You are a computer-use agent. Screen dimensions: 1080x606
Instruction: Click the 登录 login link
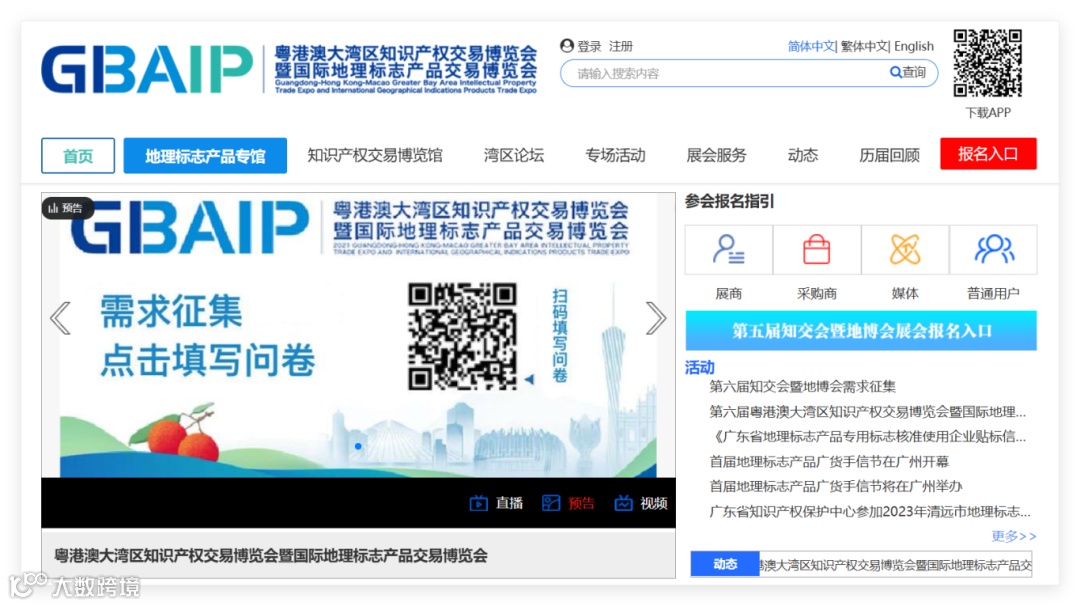[x=589, y=46]
